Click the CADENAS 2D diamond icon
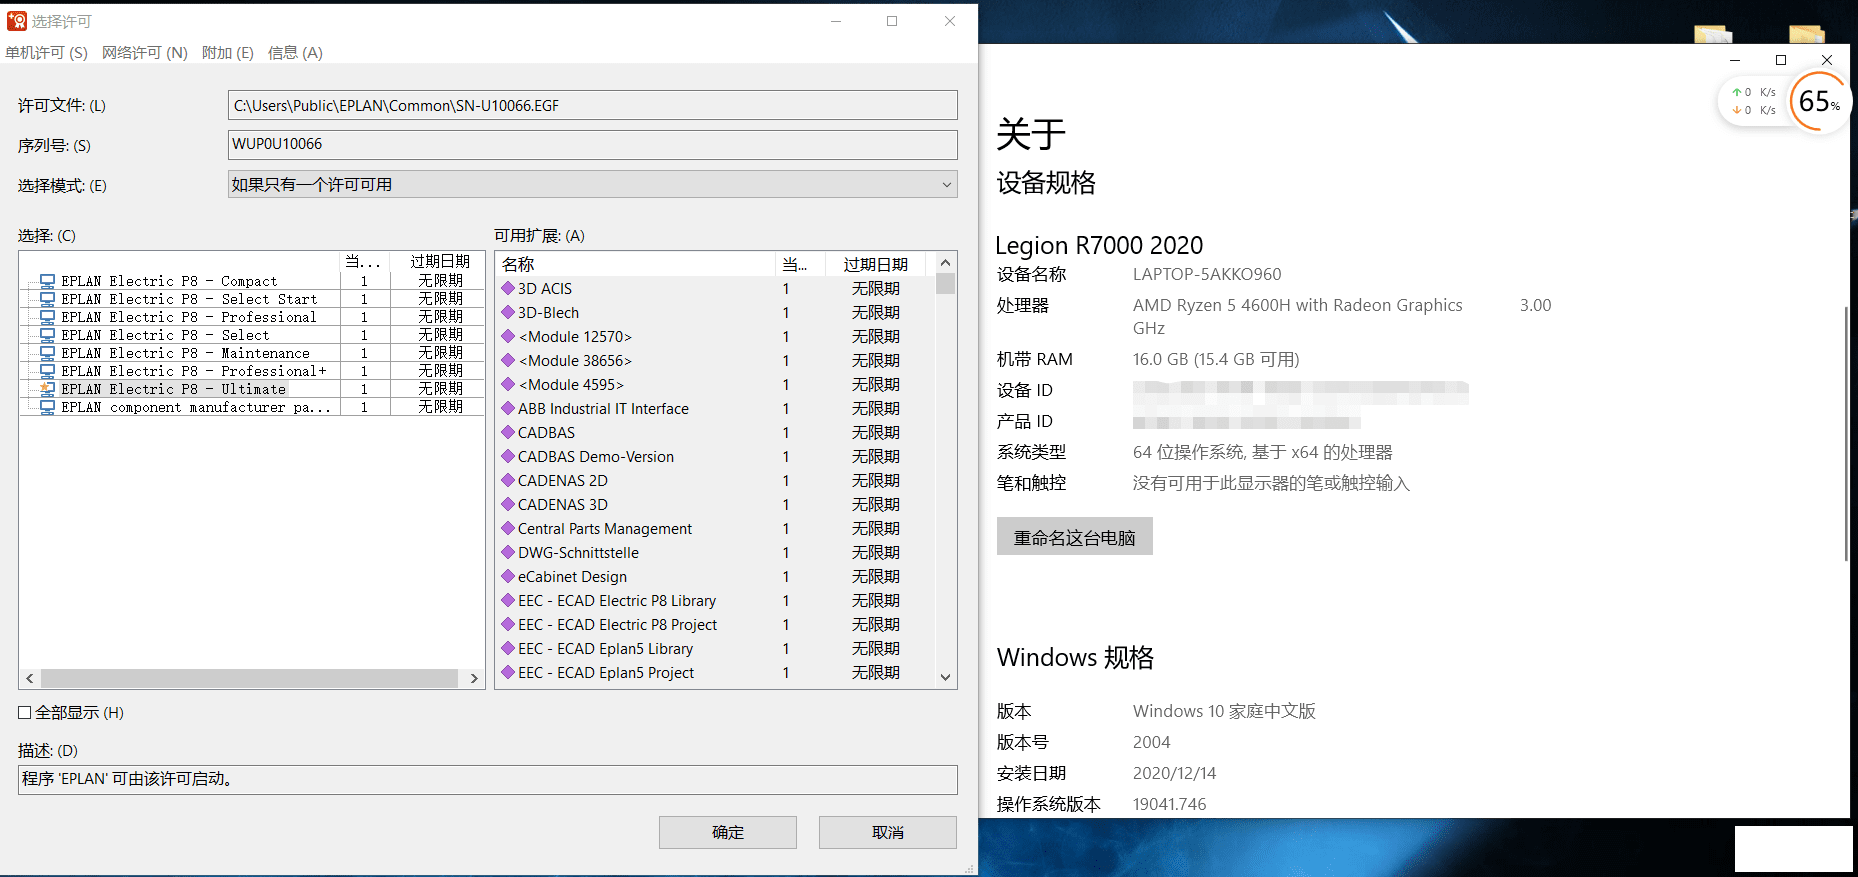Viewport: 1858px width, 877px height. (x=508, y=480)
